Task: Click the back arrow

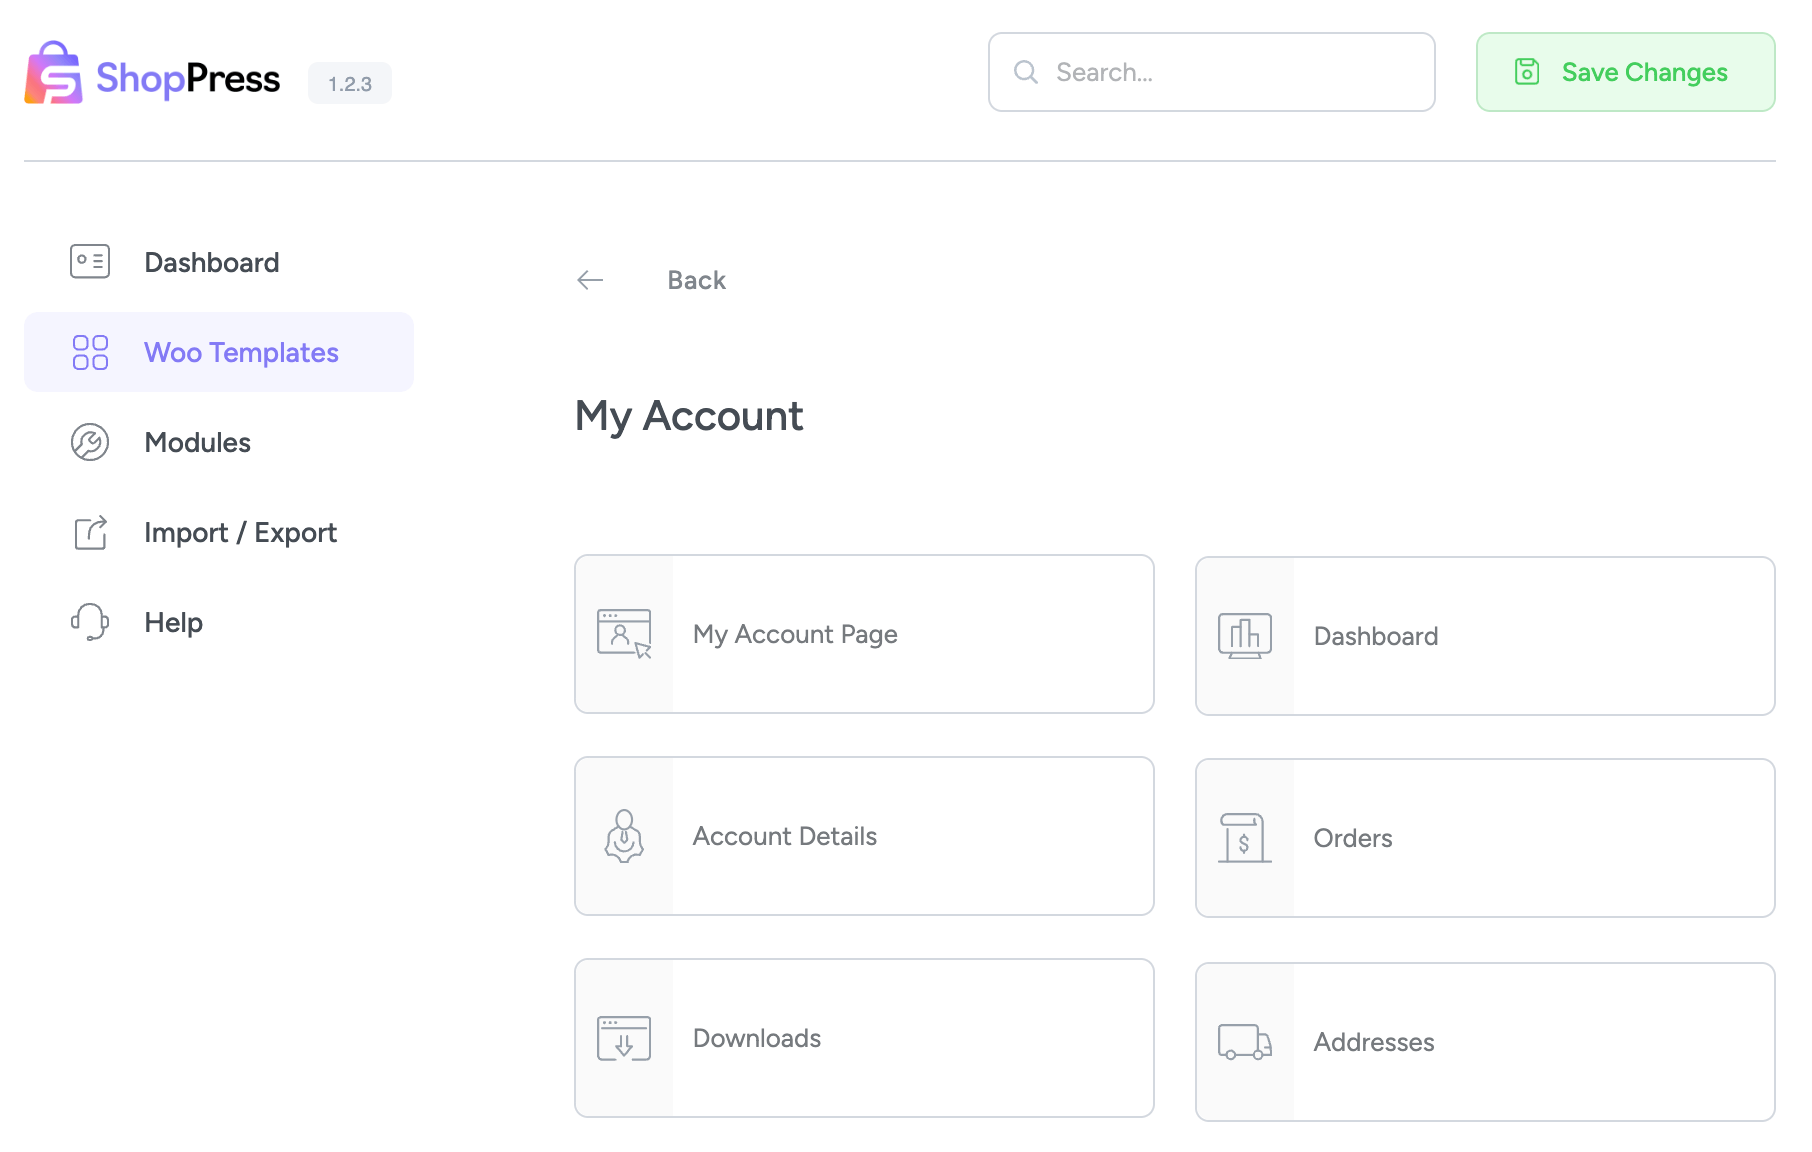Action: click(590, 280)
